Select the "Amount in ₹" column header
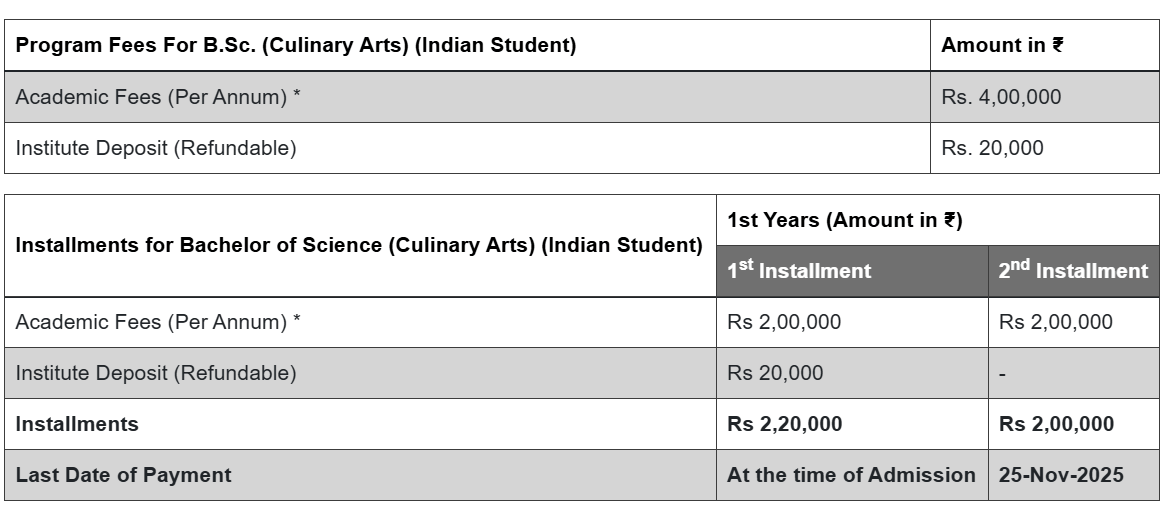This screenshot has width=1168, height=507. click(x=1002, y=46)
